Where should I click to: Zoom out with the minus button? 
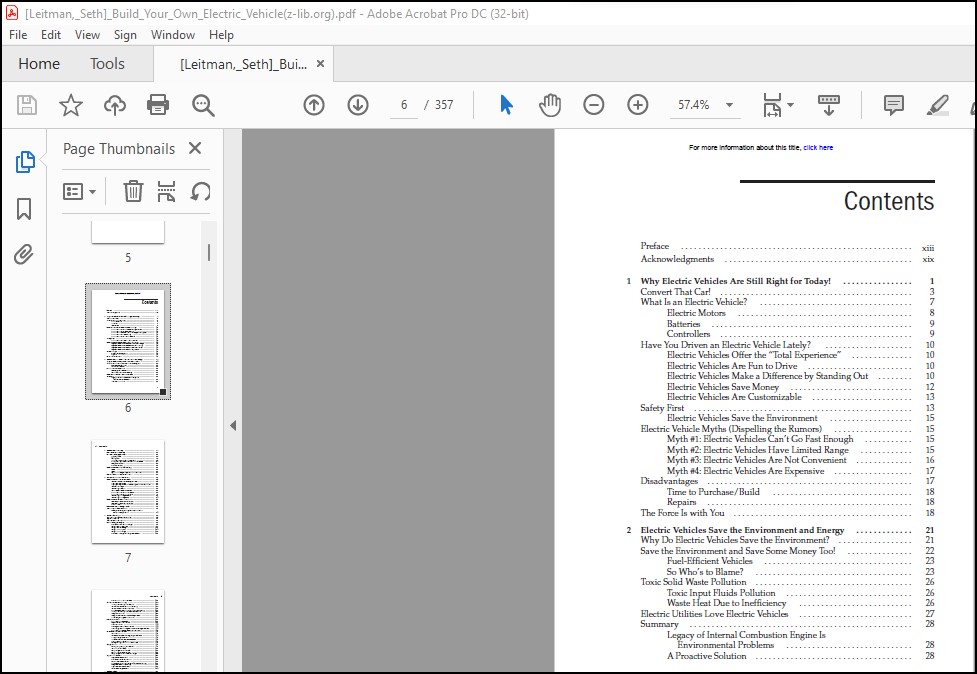(594, 105)
